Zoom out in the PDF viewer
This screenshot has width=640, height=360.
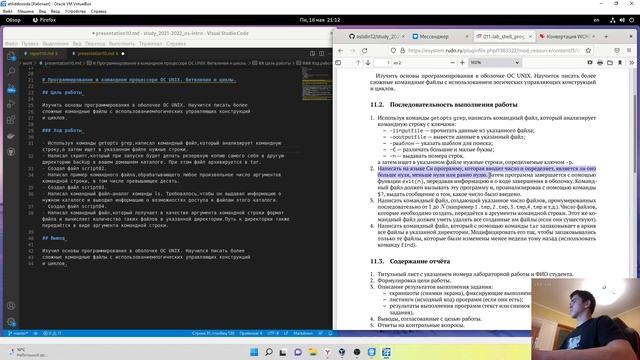point(452,63)
